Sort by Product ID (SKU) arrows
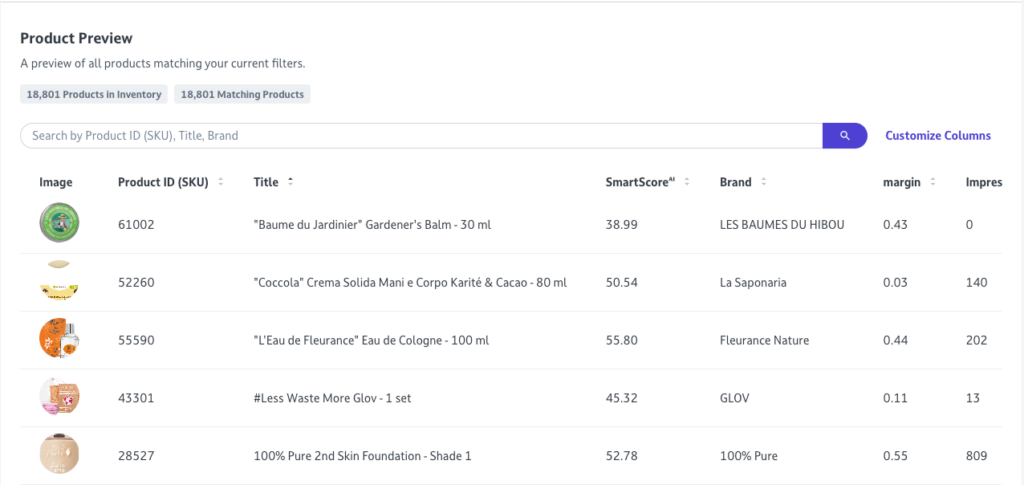The image size is (1024, 485). pyautogui.click(x=220, y=182)
